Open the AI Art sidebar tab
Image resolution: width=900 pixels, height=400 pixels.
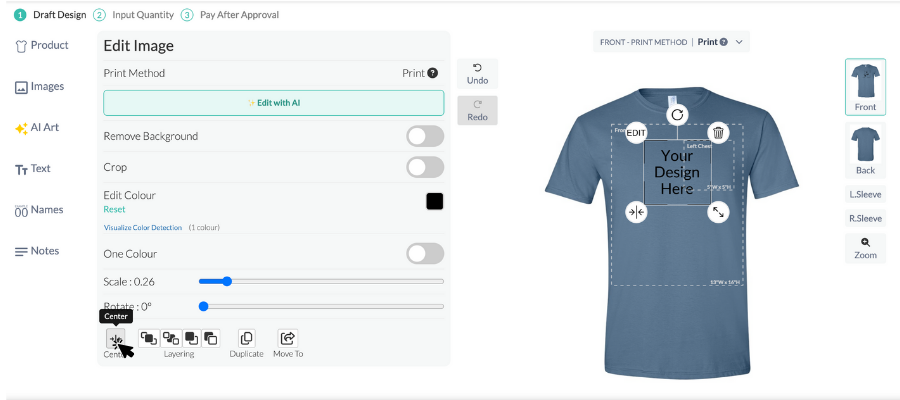[x=37, y=128]
